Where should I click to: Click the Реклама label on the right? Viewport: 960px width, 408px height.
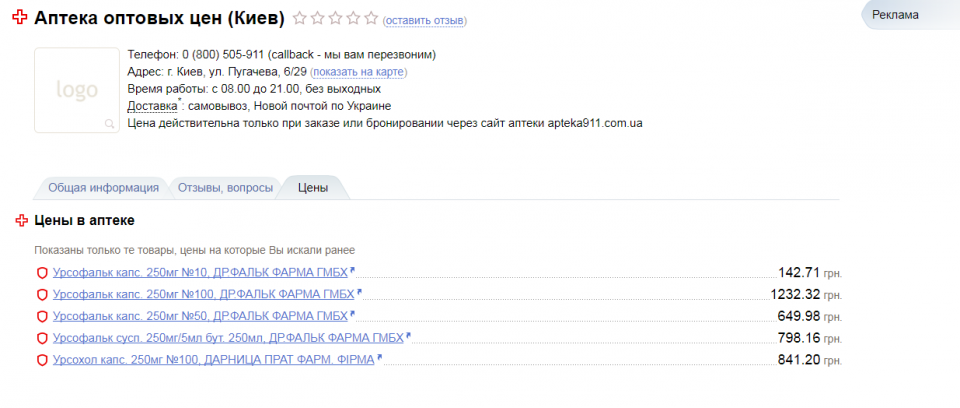pos(894,15)
